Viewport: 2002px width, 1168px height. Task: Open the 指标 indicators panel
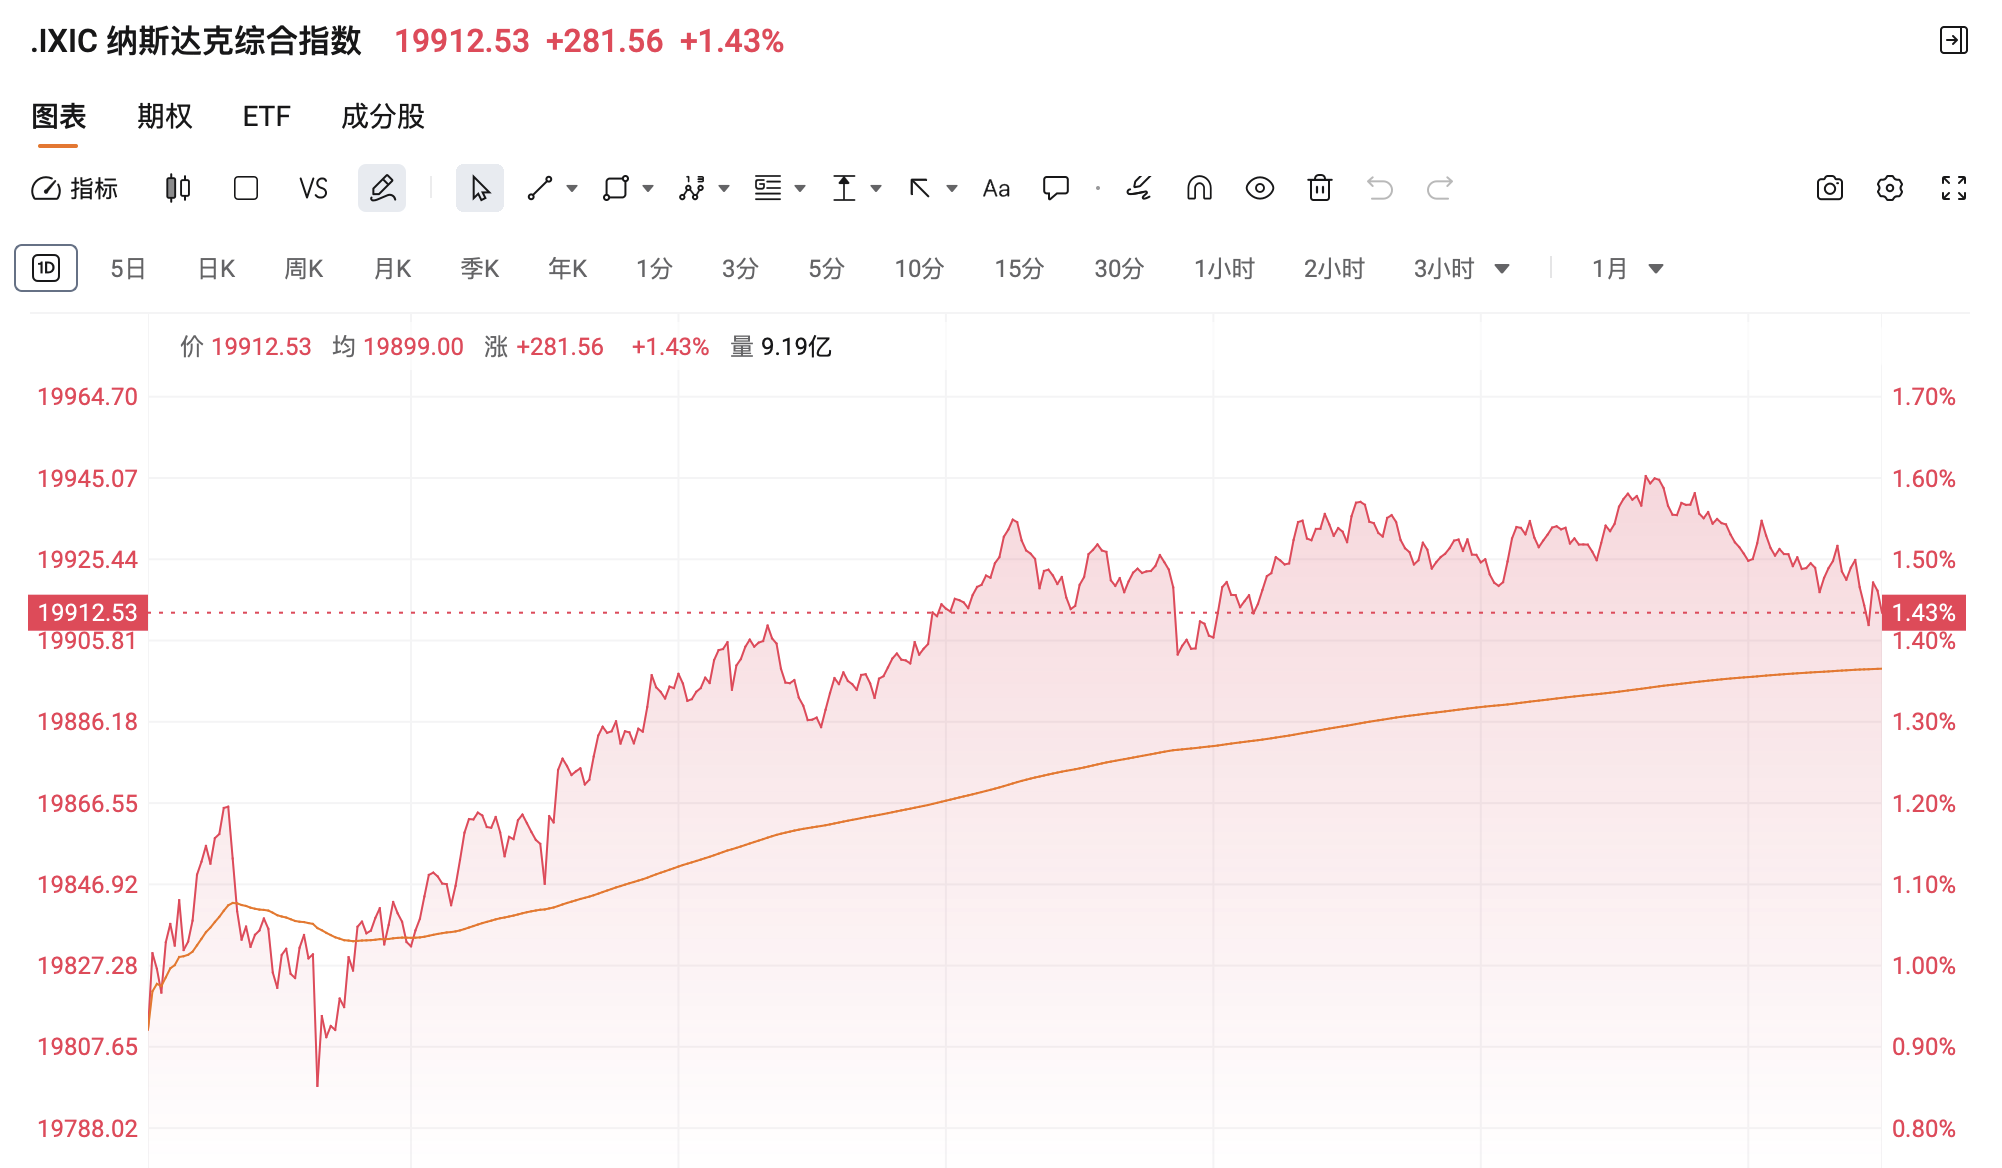click(75, 188)
